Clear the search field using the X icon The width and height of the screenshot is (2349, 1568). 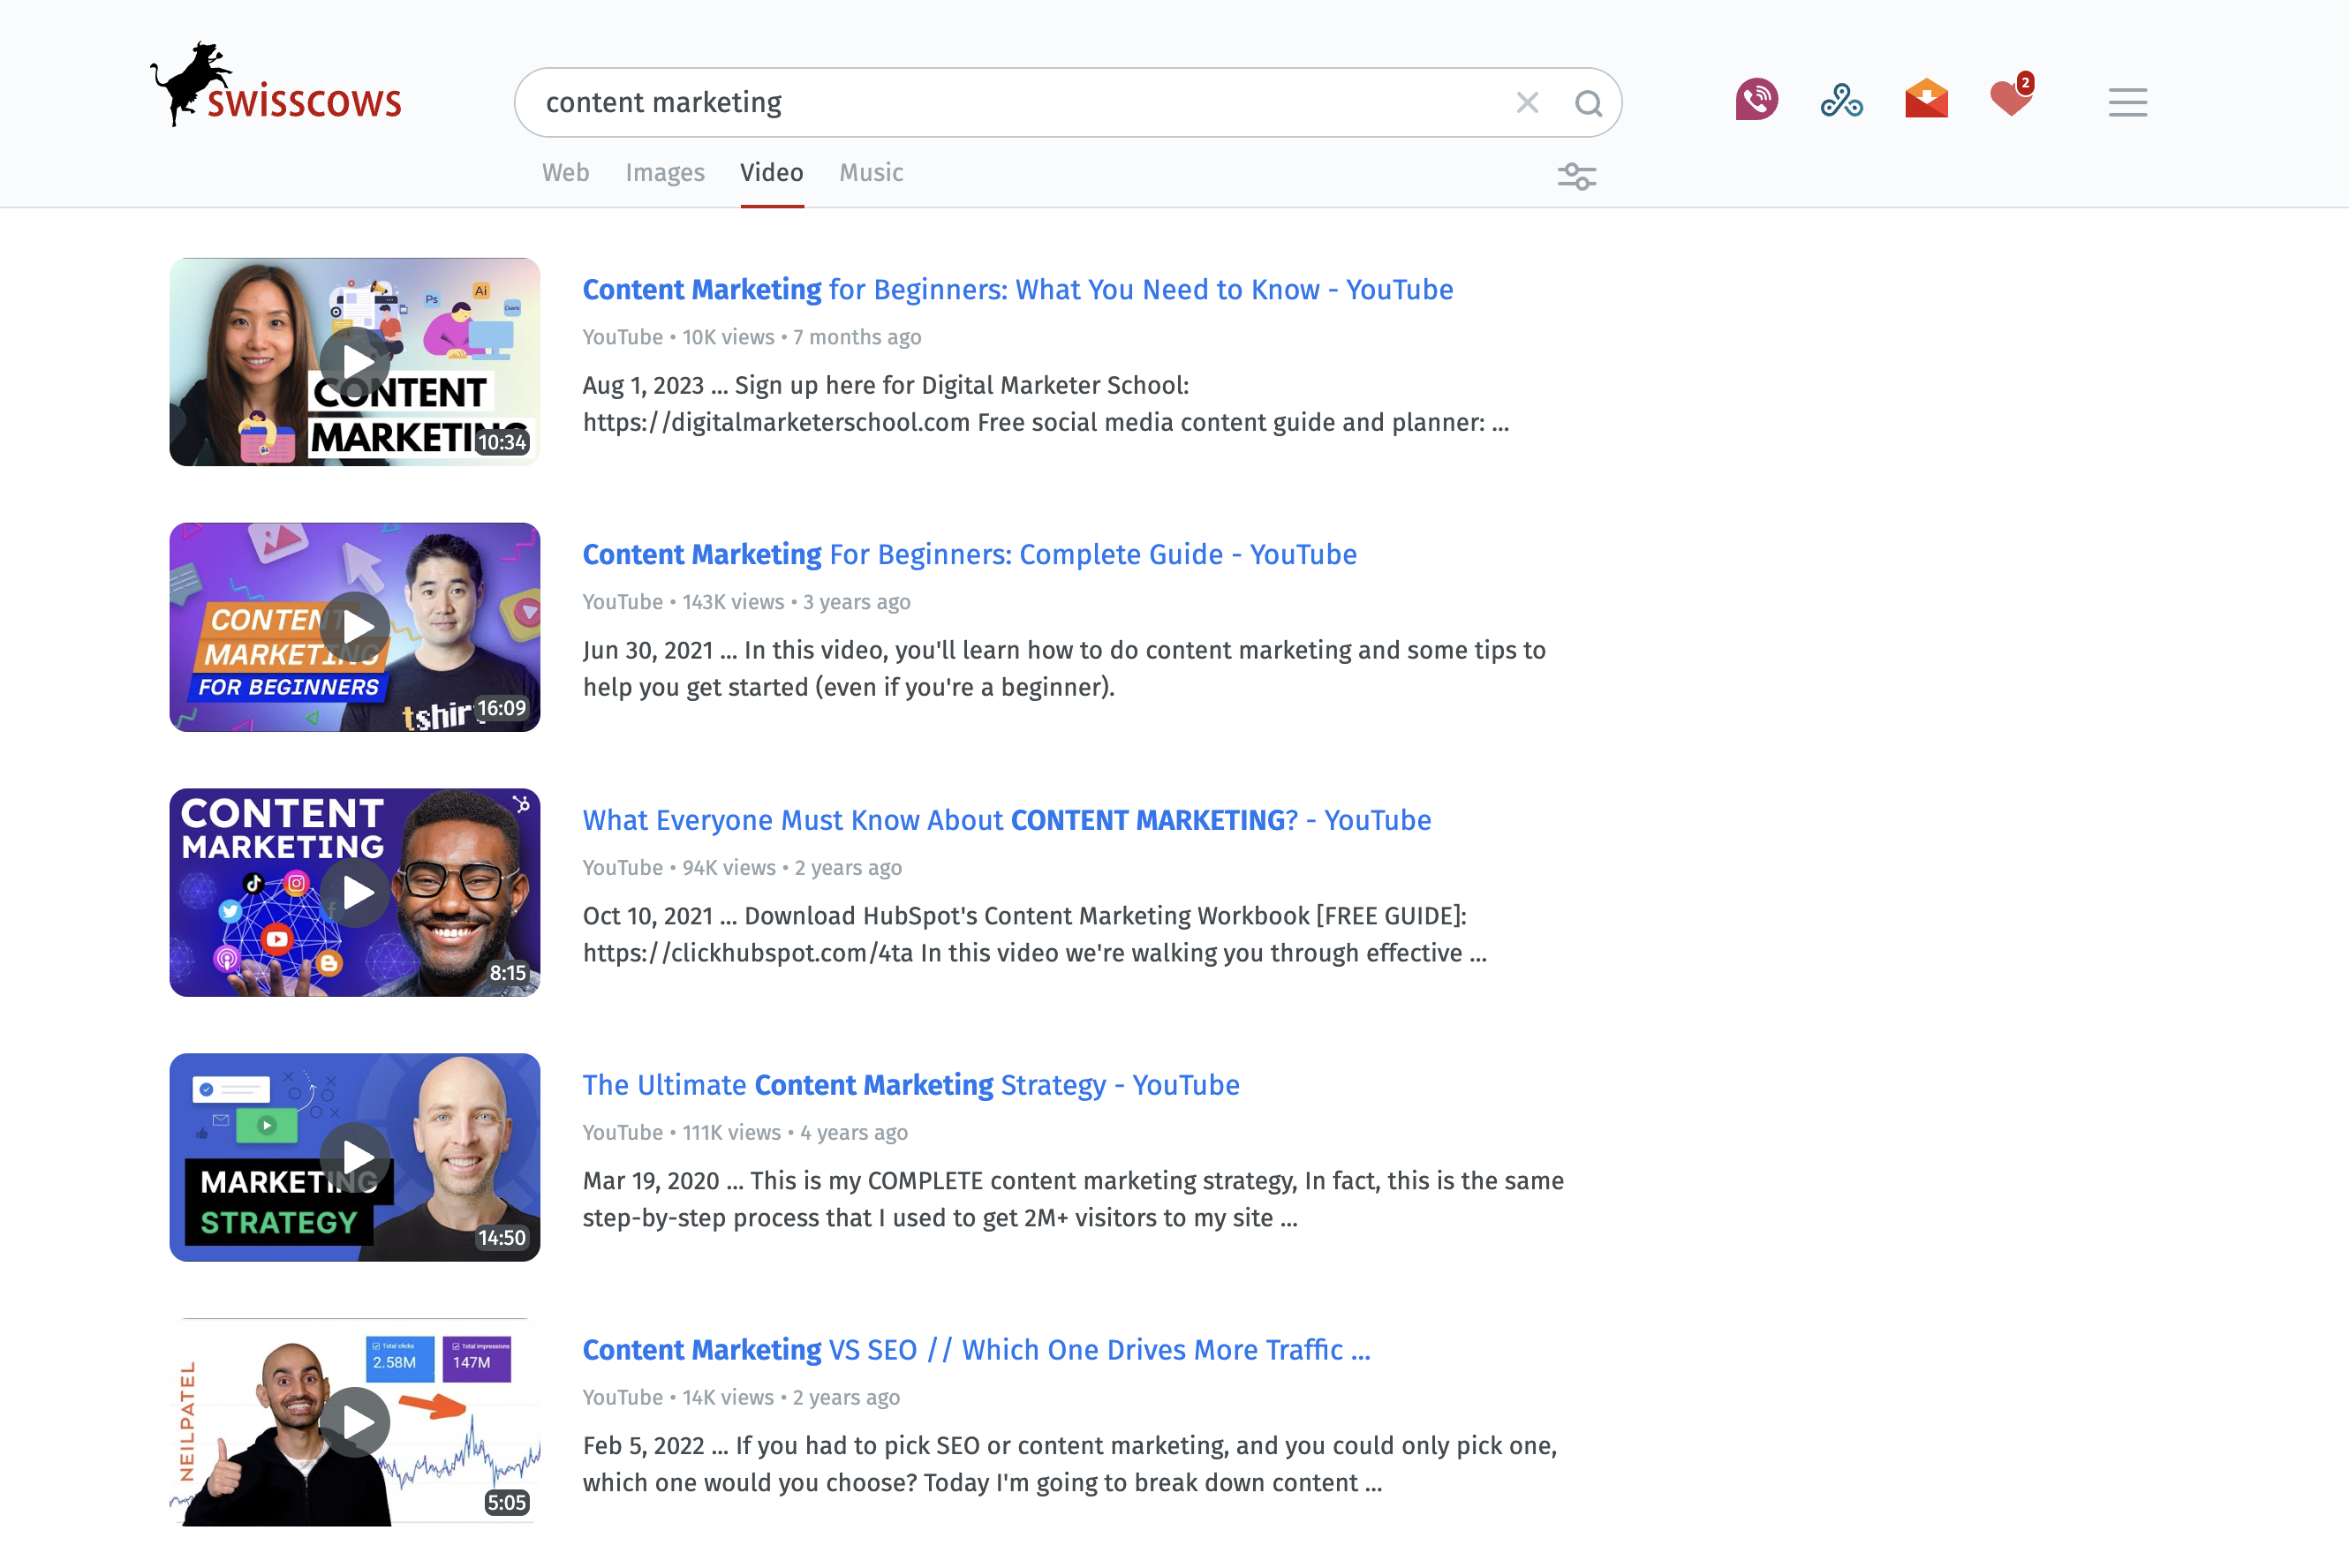[x=1527, y=102]
